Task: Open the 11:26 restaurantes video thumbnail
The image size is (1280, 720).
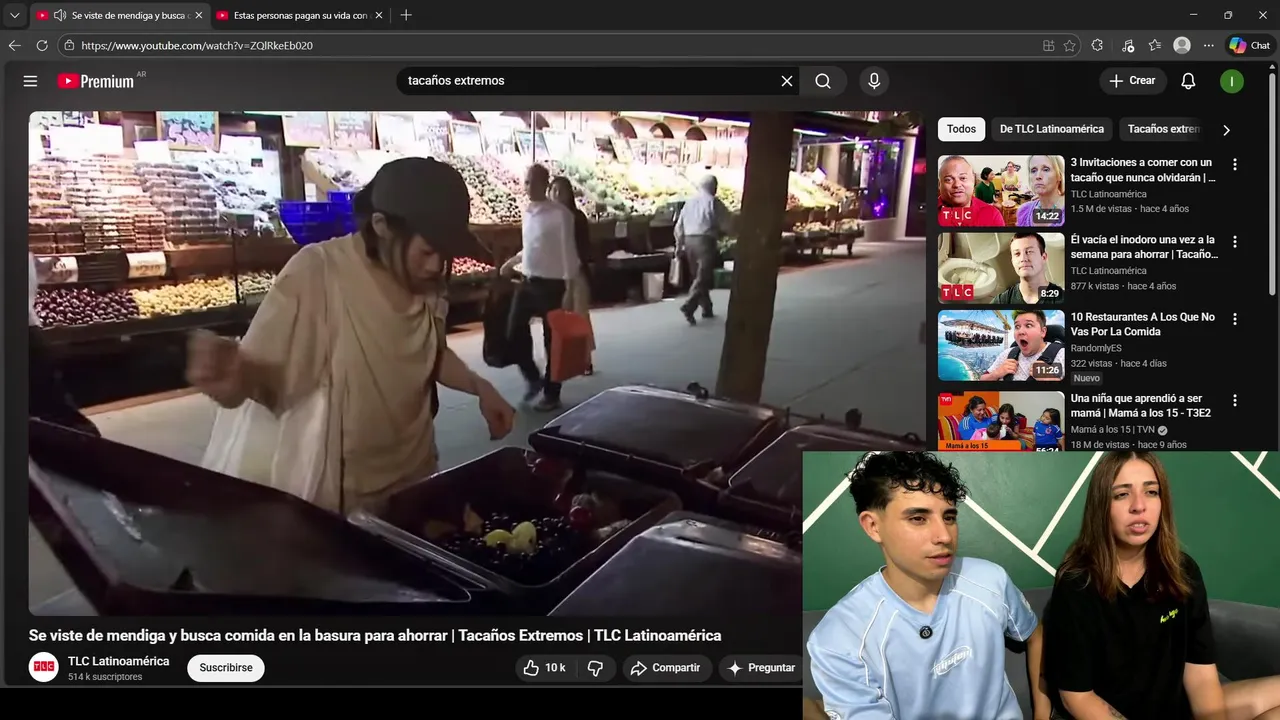Action: [x=1001, y=345]
